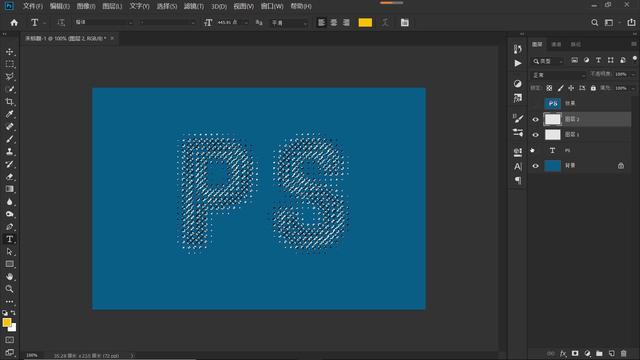Screen dimensions: 640x360
Task: Open the font family dropdown
Action: (103, 22)
